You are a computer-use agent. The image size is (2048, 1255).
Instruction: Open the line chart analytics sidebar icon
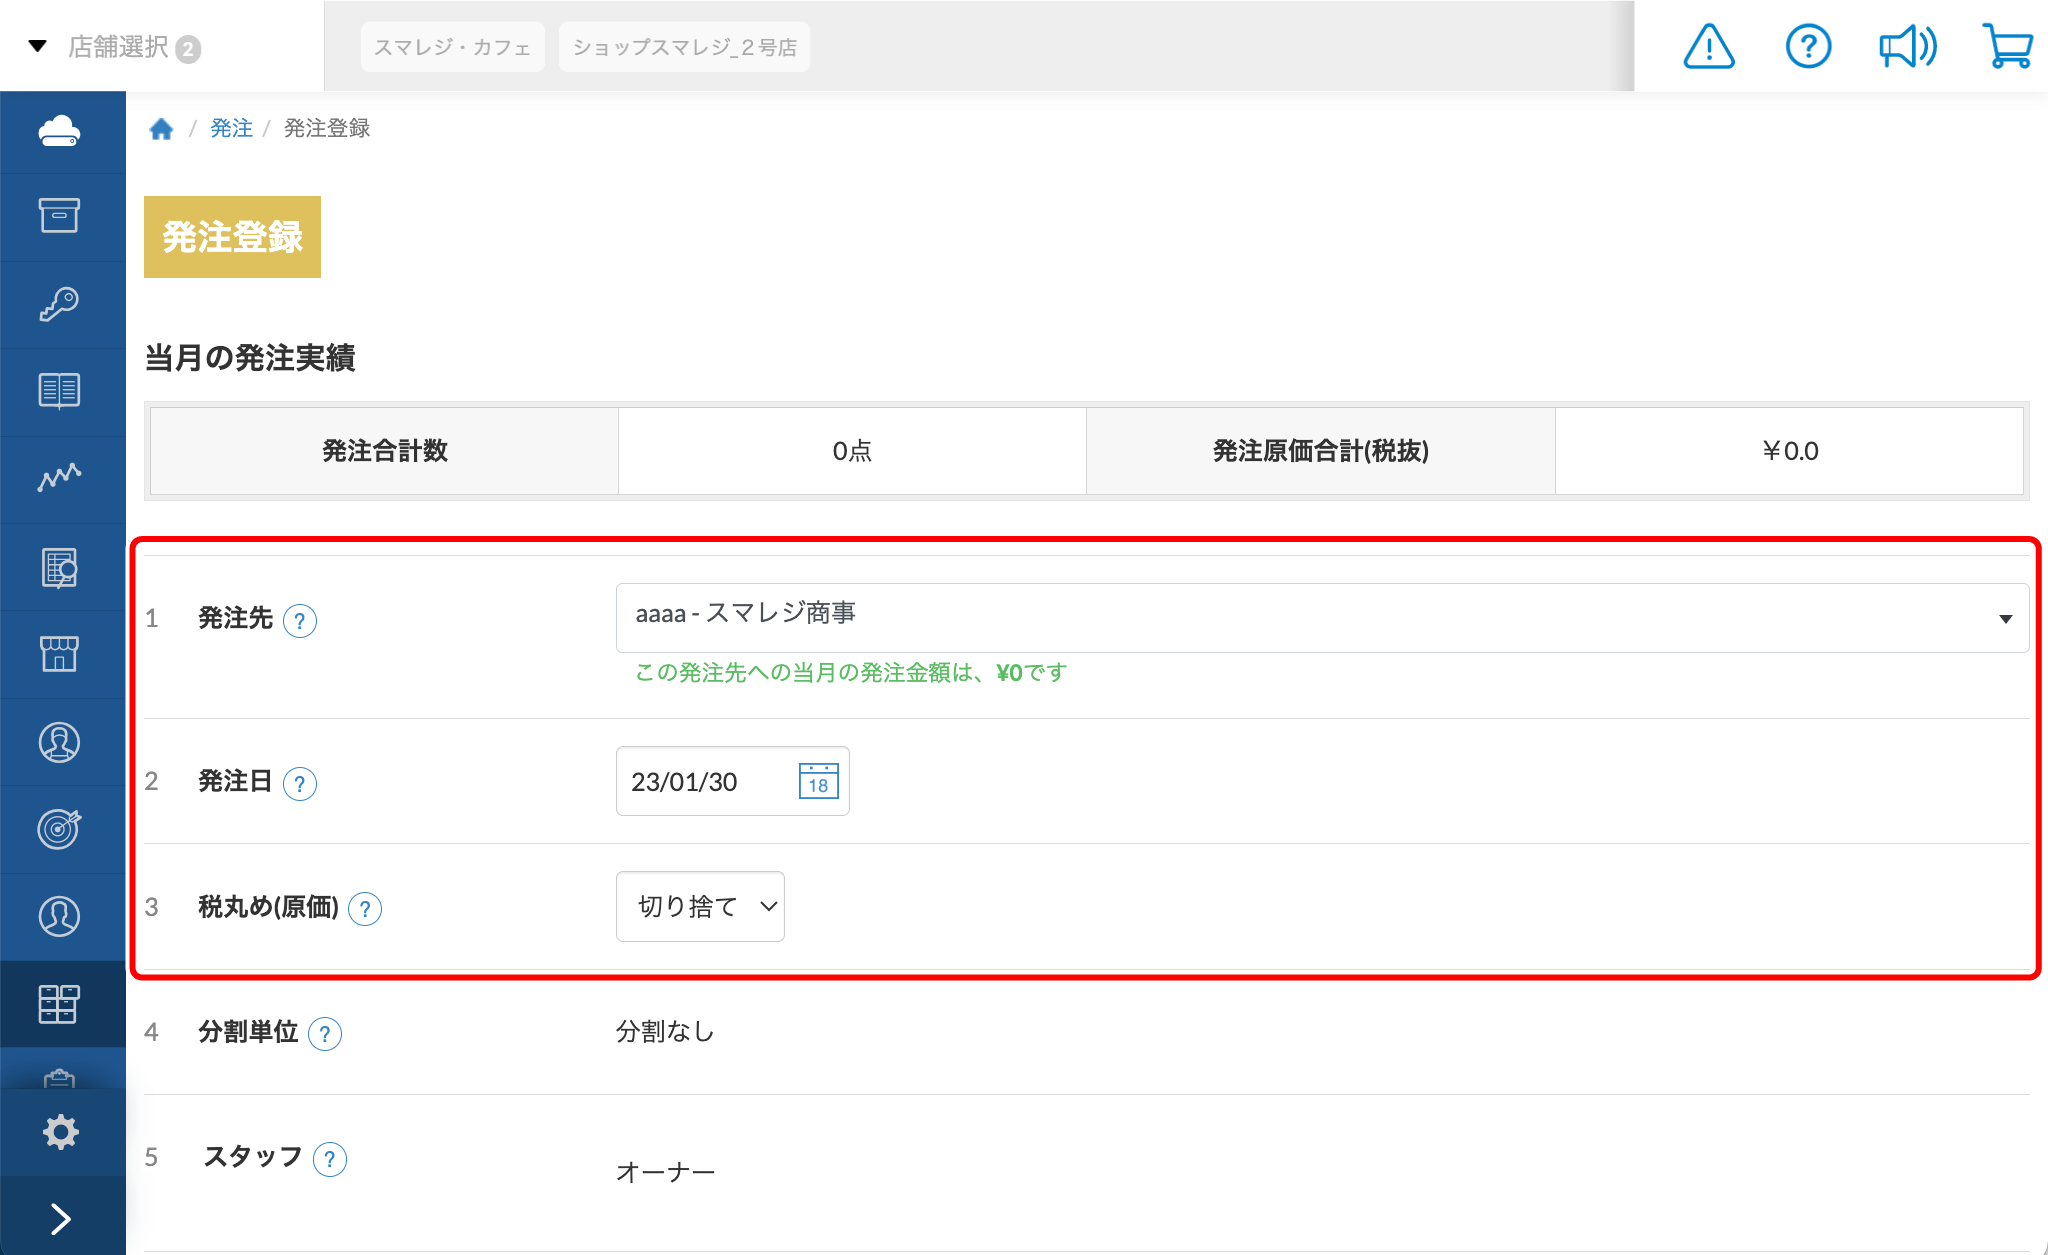pyautogui.click(x=60, y=478)
